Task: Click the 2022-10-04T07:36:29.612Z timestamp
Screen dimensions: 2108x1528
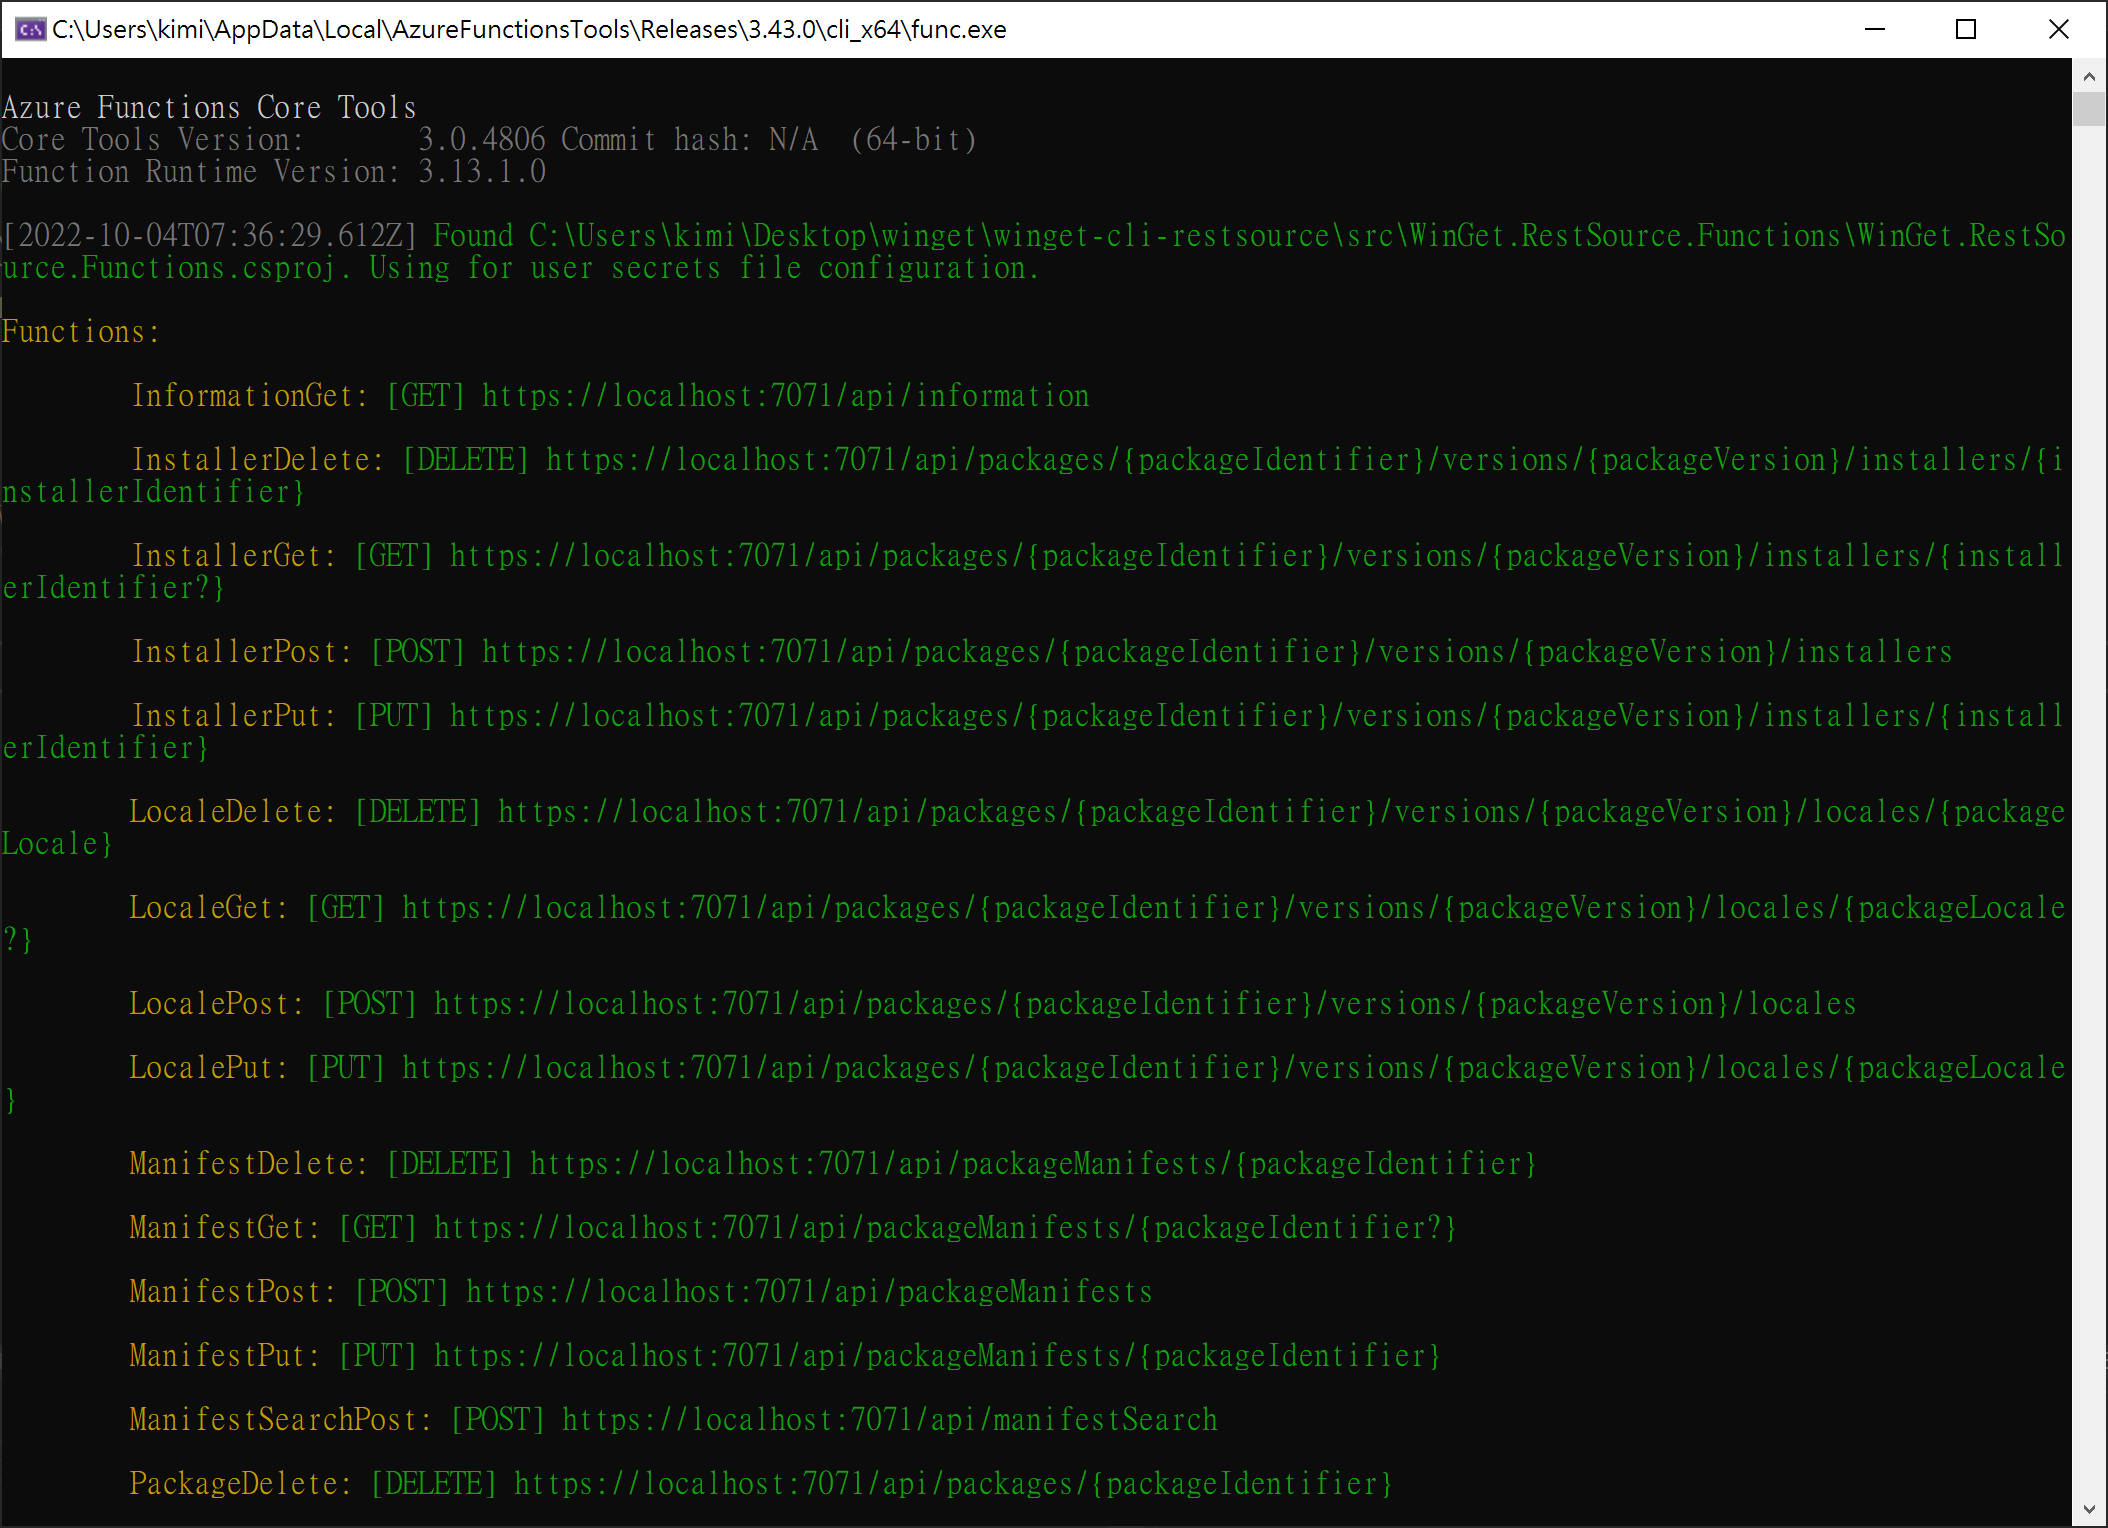Action: click(x=210, y=236)
